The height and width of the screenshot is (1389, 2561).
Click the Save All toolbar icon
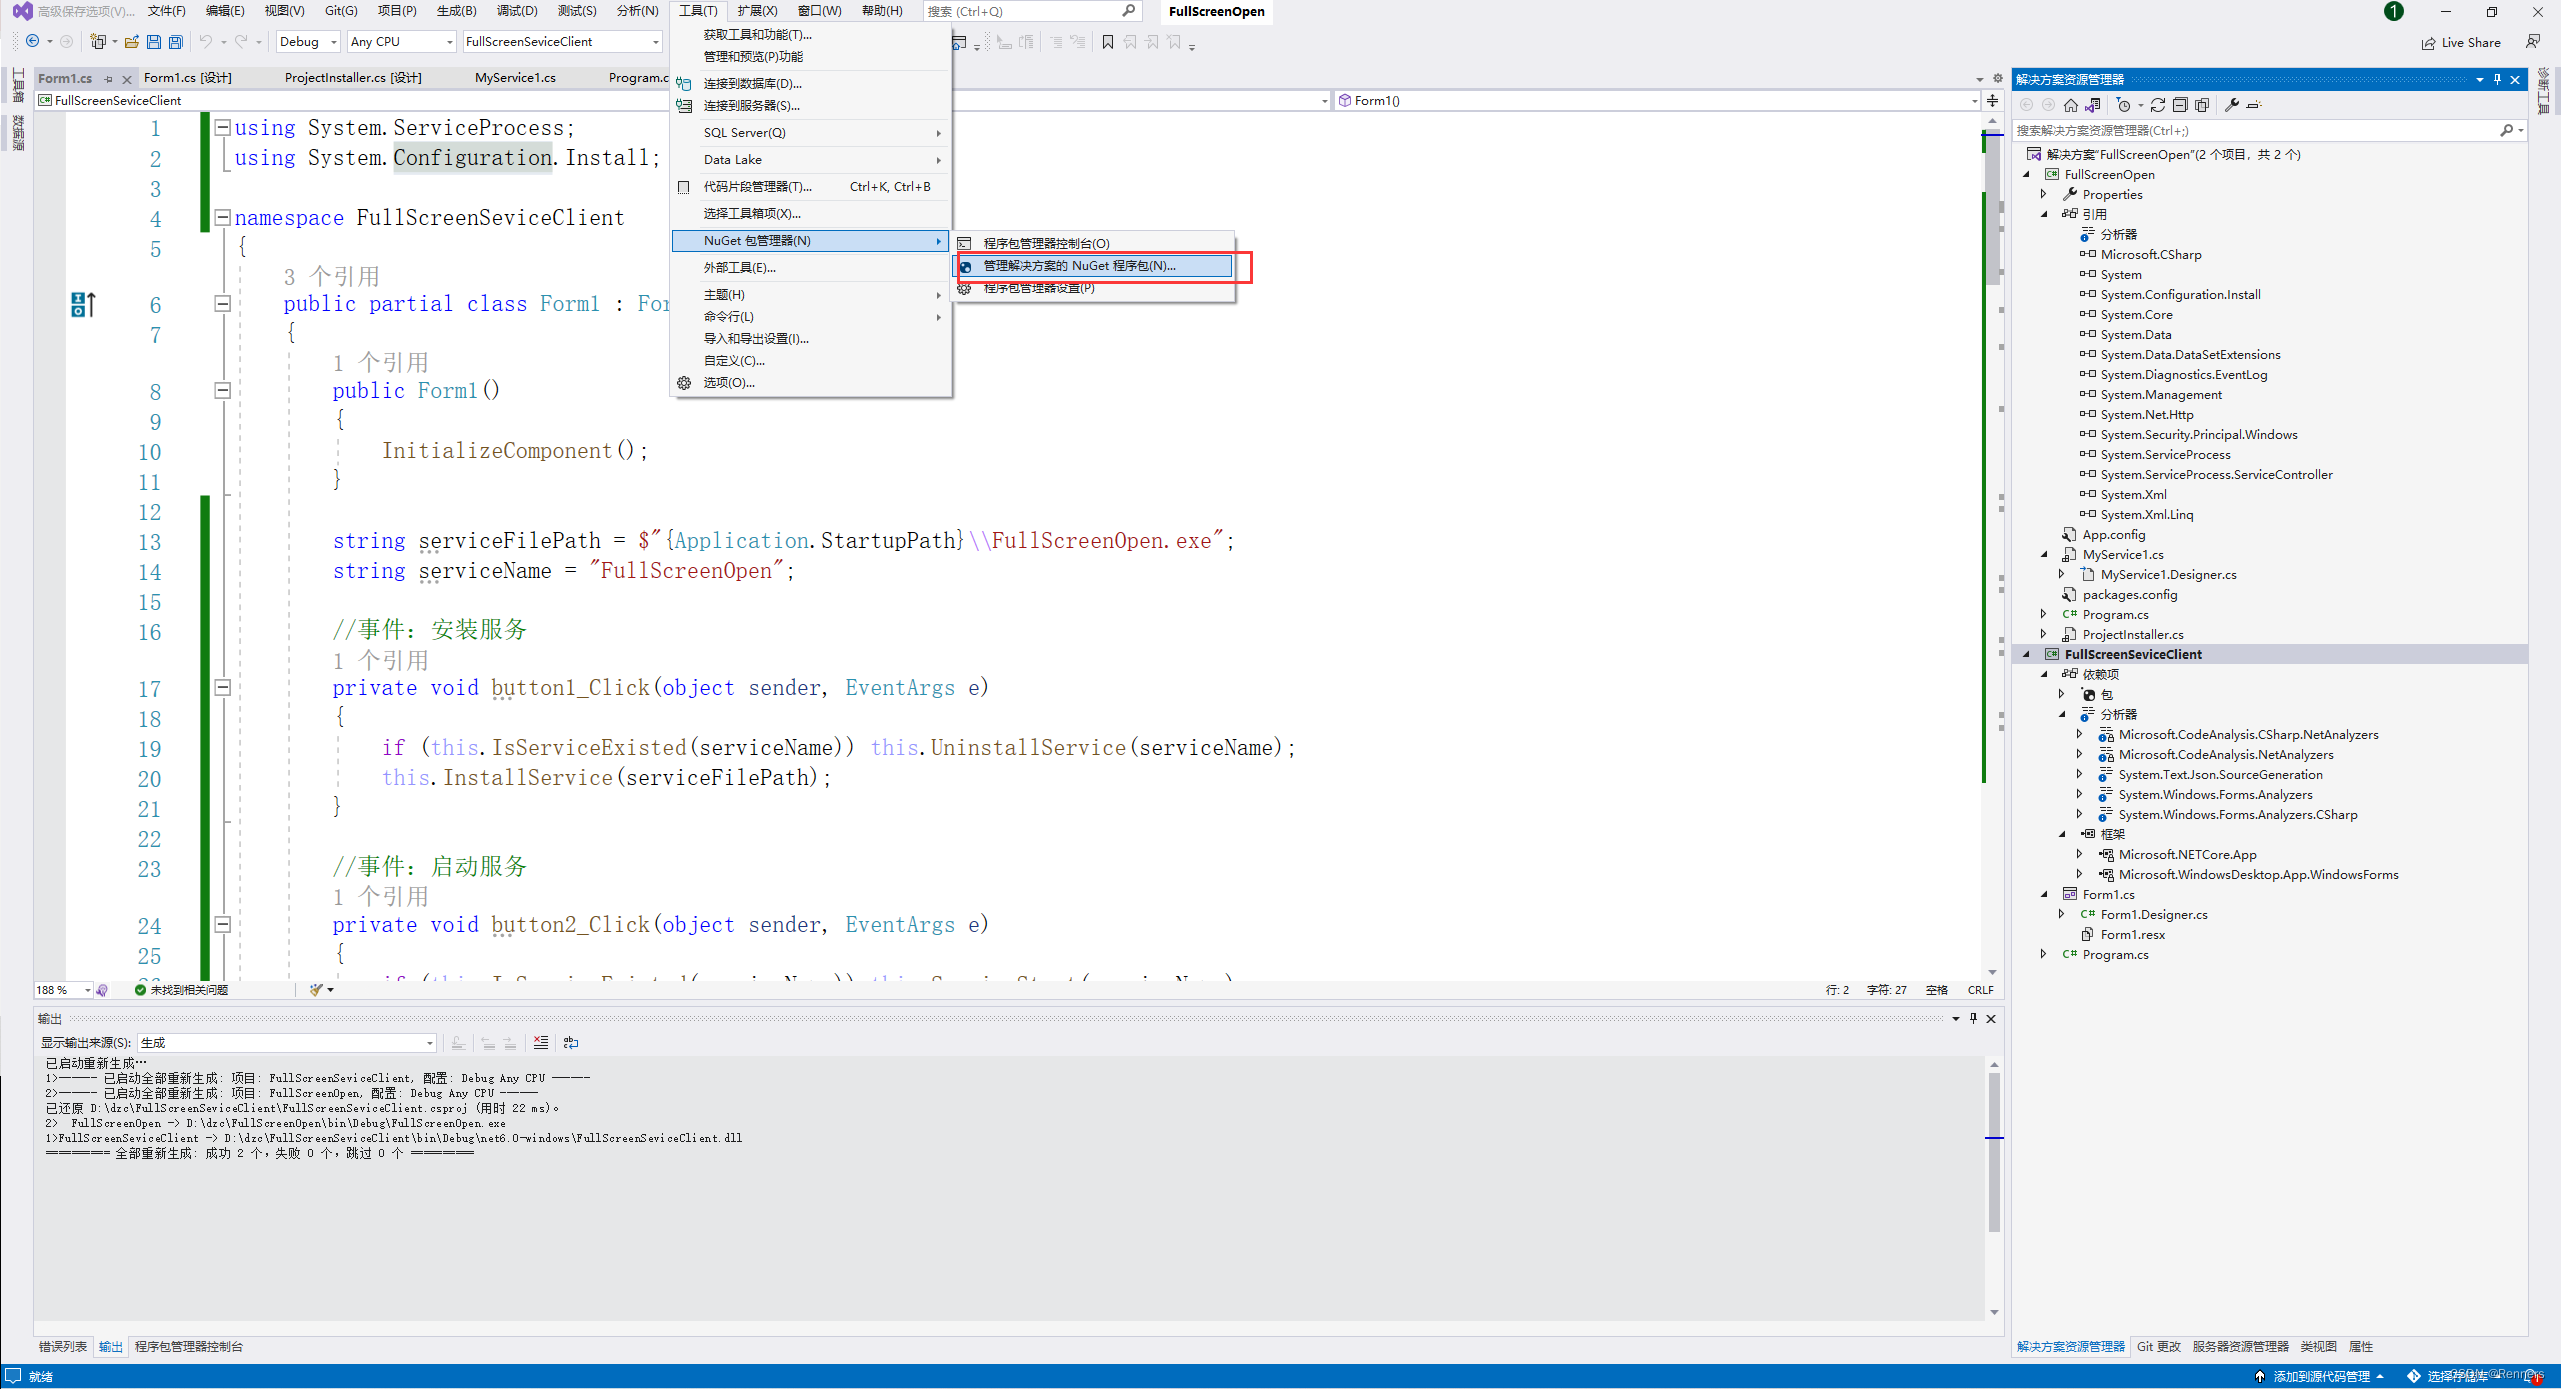(176, 42)
